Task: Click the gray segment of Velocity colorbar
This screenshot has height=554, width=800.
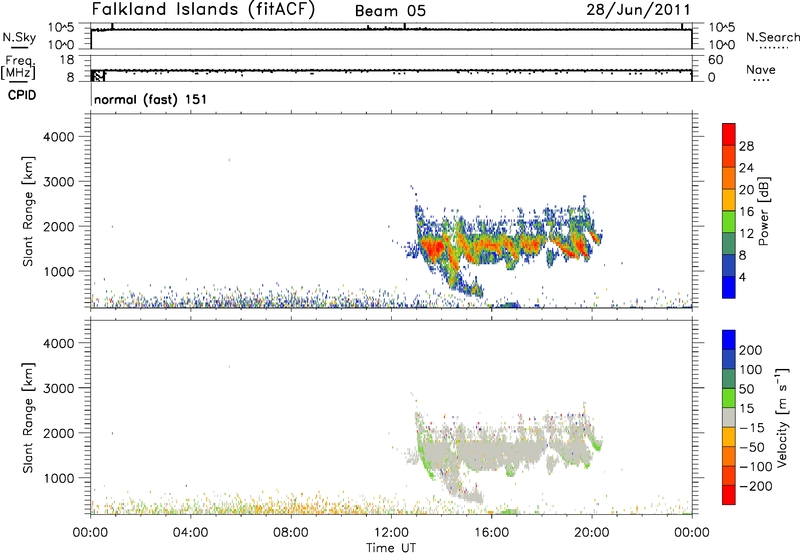Action: [x=729, y=418]
